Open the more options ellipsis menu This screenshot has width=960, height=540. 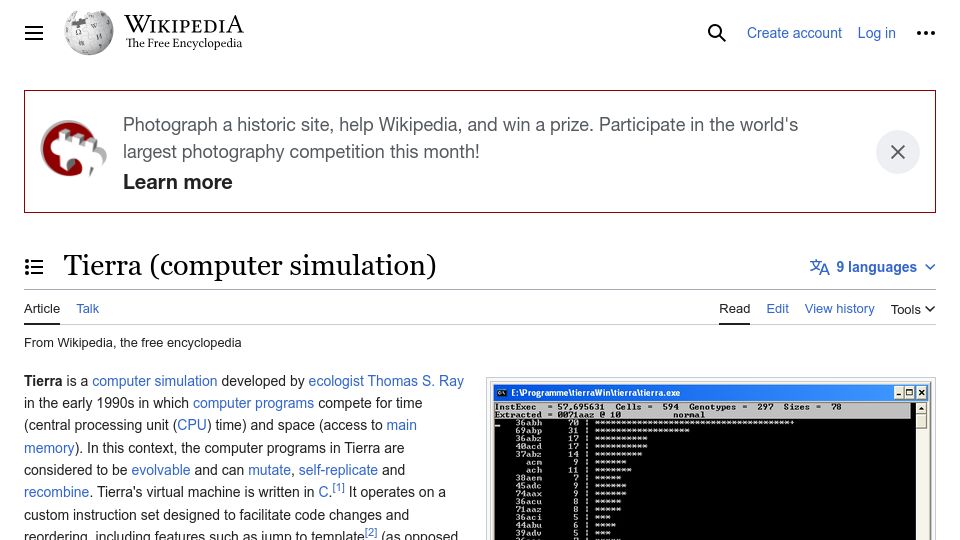click(x=925, y=33)
